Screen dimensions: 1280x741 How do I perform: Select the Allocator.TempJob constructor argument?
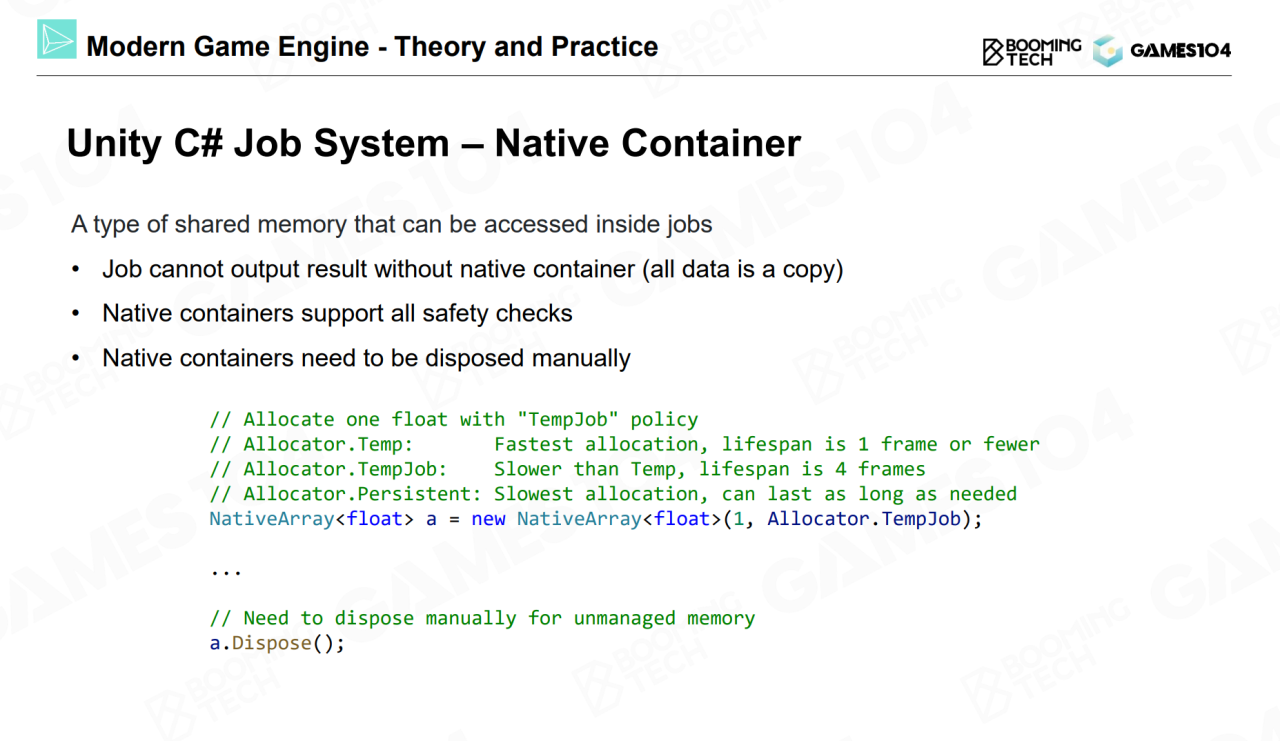click(x=863, y=519)
